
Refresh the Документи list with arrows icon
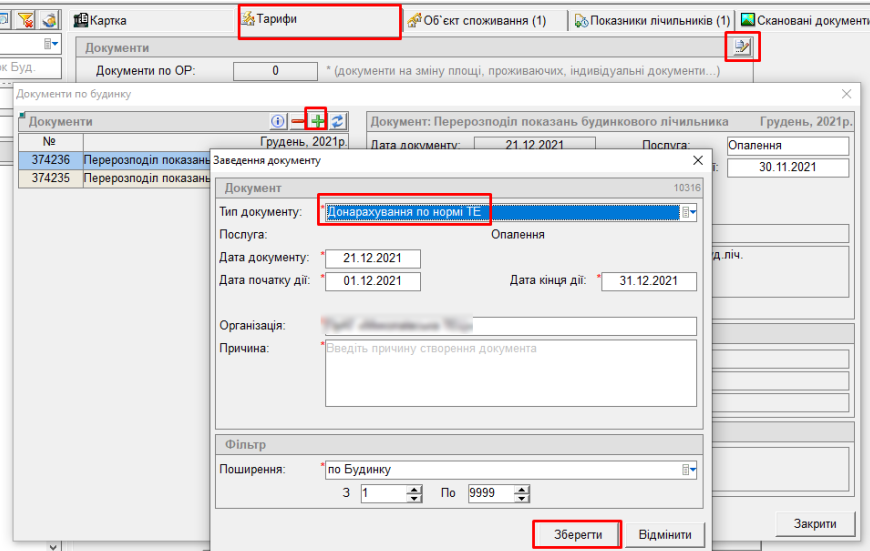(338, 121)
